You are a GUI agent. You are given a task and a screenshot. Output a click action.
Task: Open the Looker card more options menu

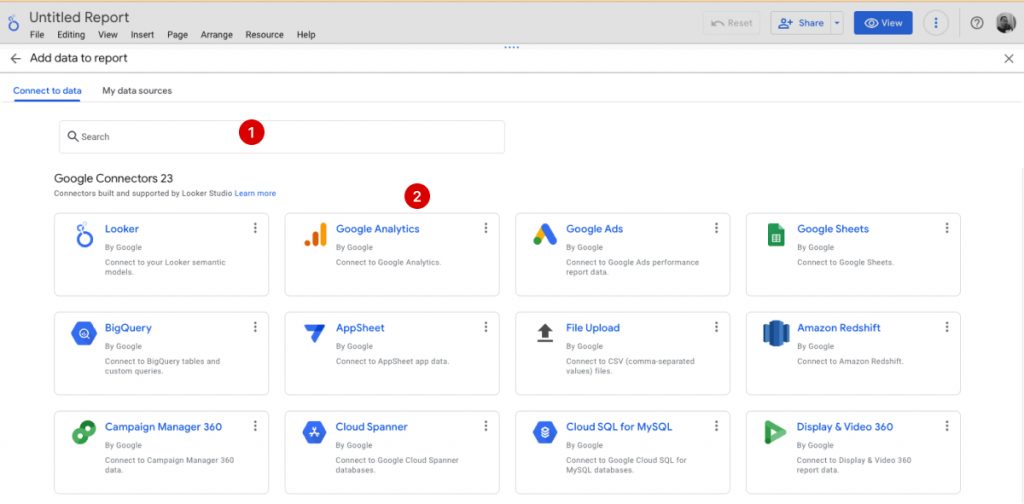pyautogui.click(x=255, y=229)
